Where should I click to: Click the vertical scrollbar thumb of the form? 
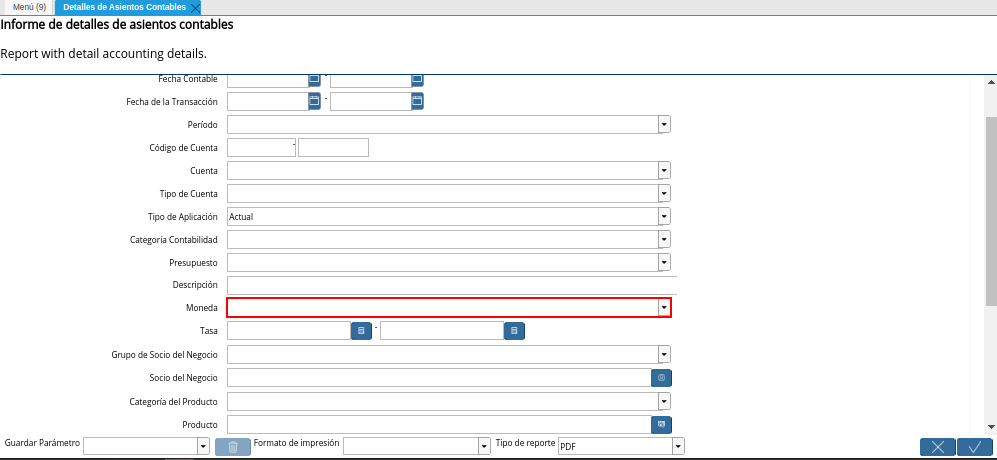pos(991,210)
